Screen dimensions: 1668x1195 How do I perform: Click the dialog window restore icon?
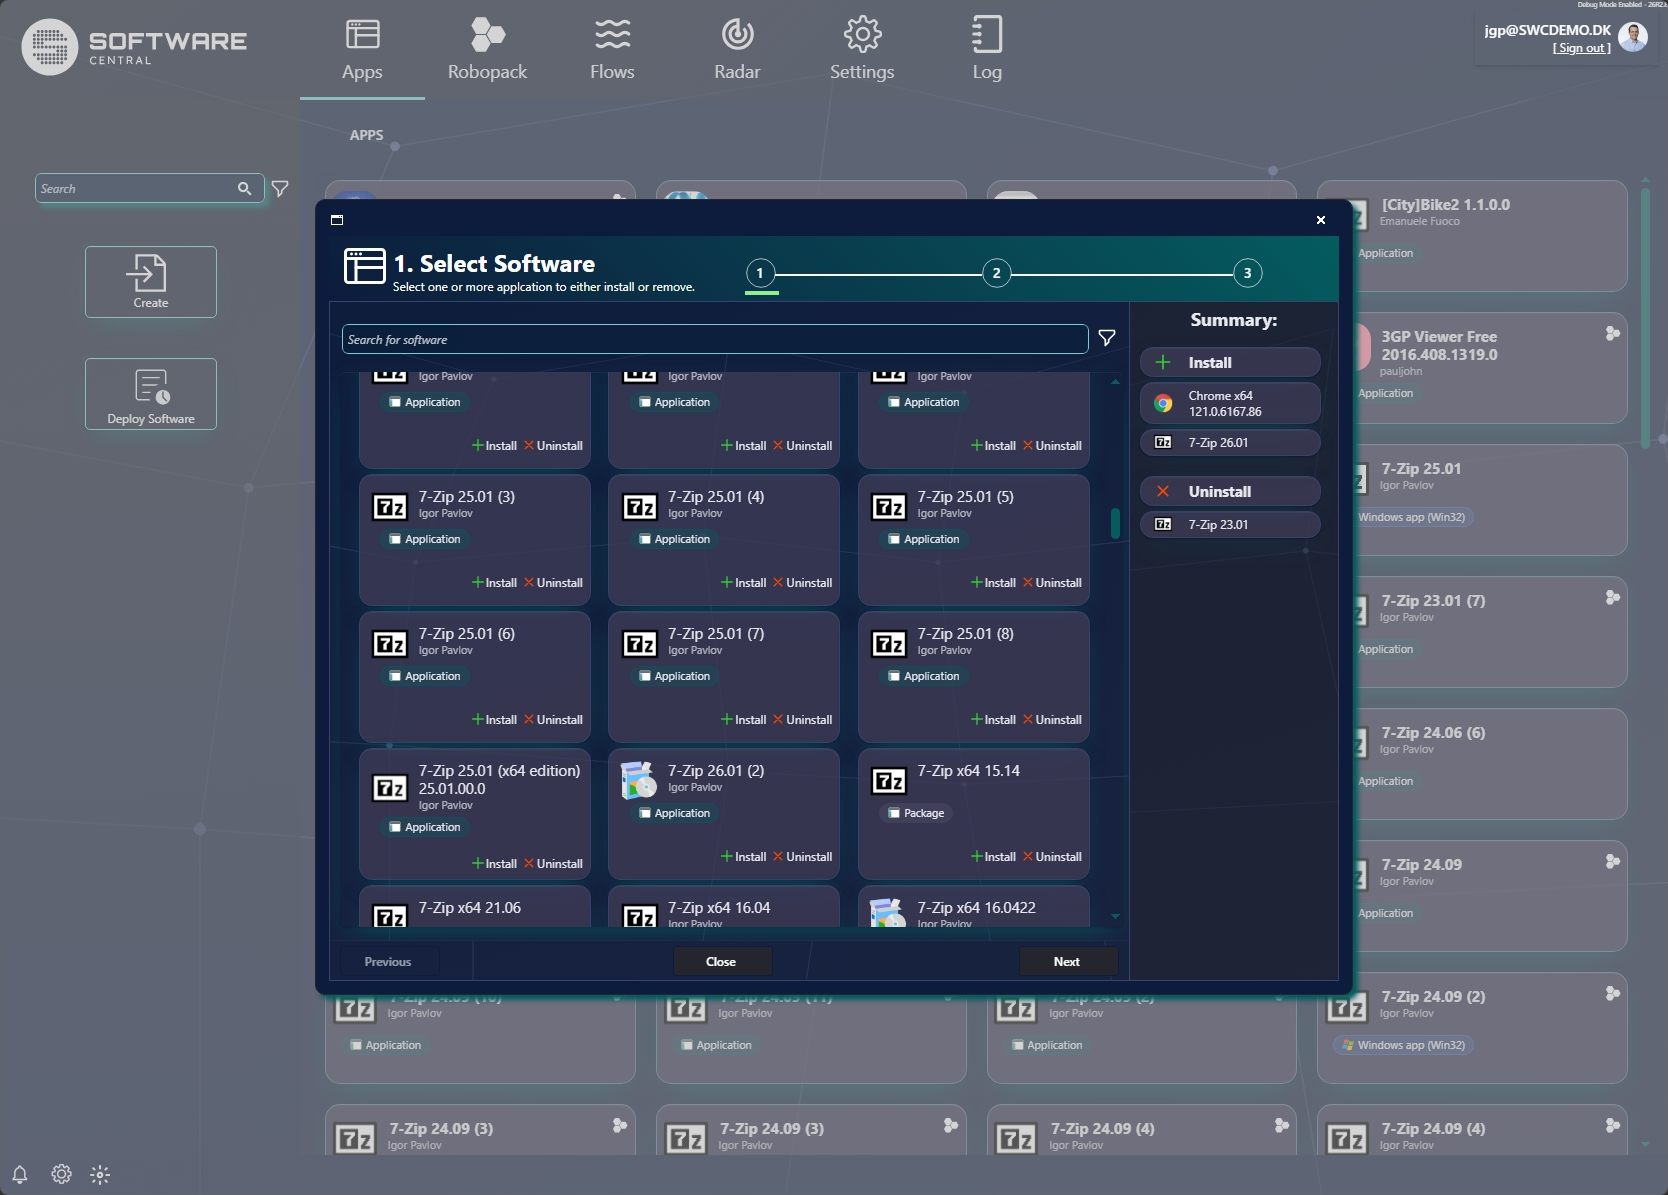pos(337,220)
